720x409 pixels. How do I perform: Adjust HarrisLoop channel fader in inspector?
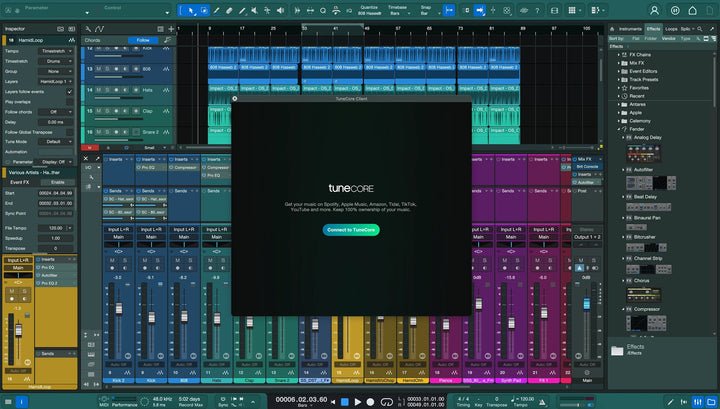[x=19, y=331]
